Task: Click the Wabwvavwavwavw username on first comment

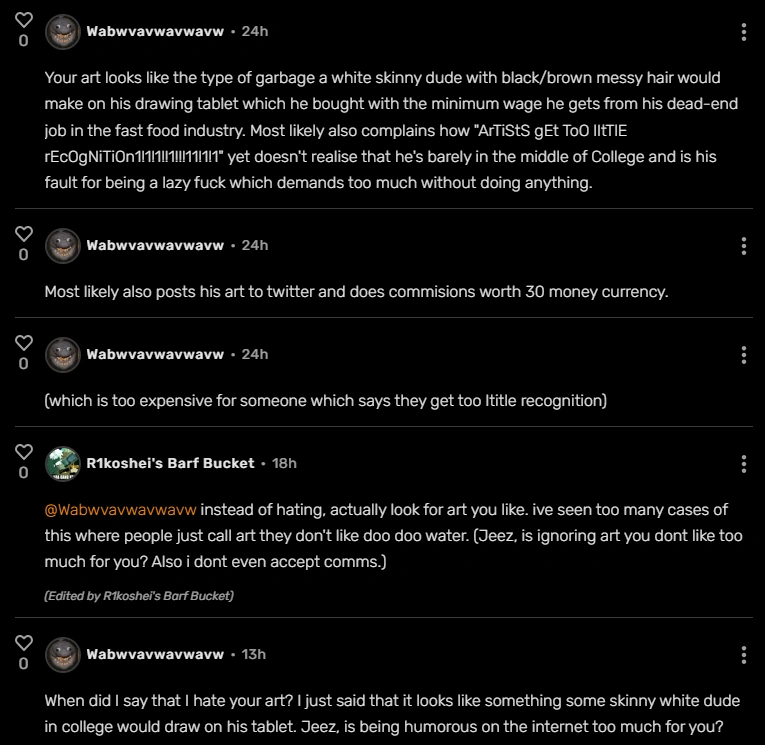Action: click(x=155, y=31)
